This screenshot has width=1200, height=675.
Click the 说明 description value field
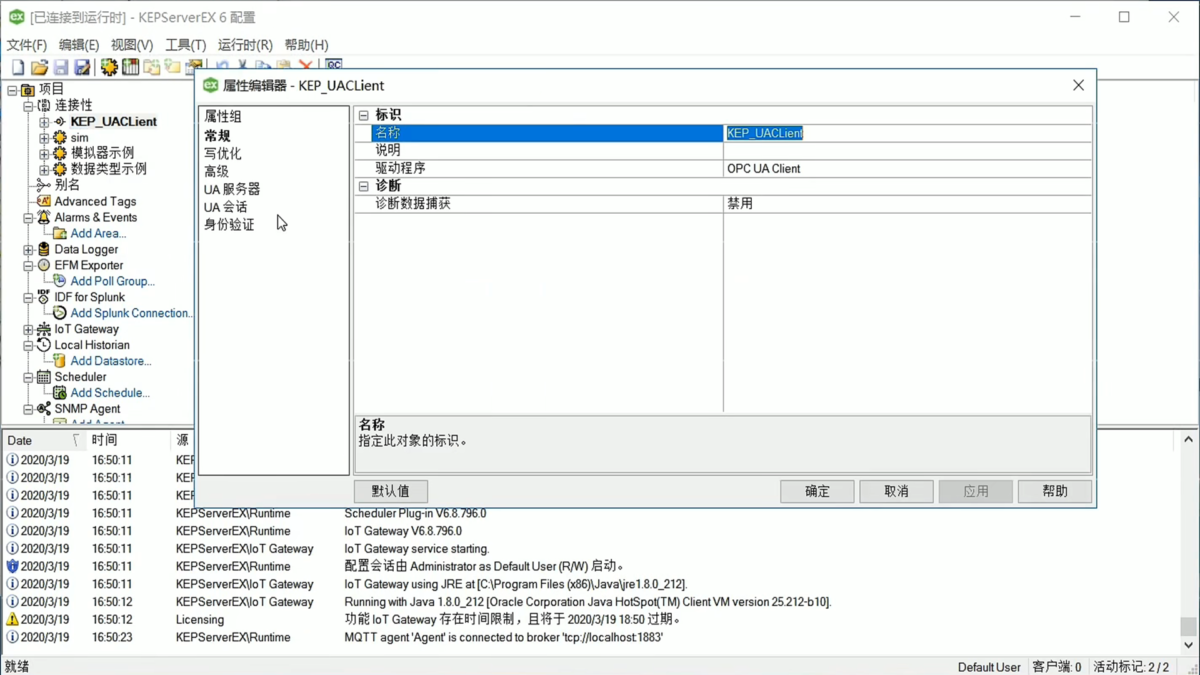907,151
